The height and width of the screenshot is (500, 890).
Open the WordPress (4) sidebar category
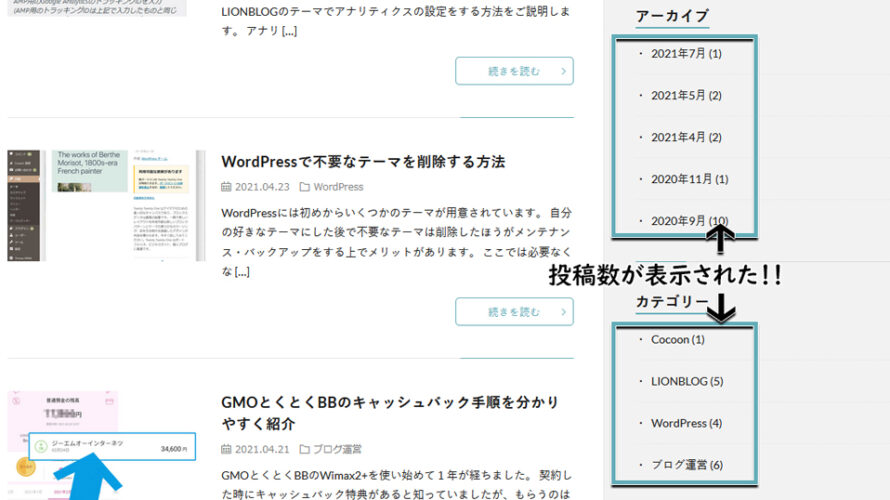(686, 423)
